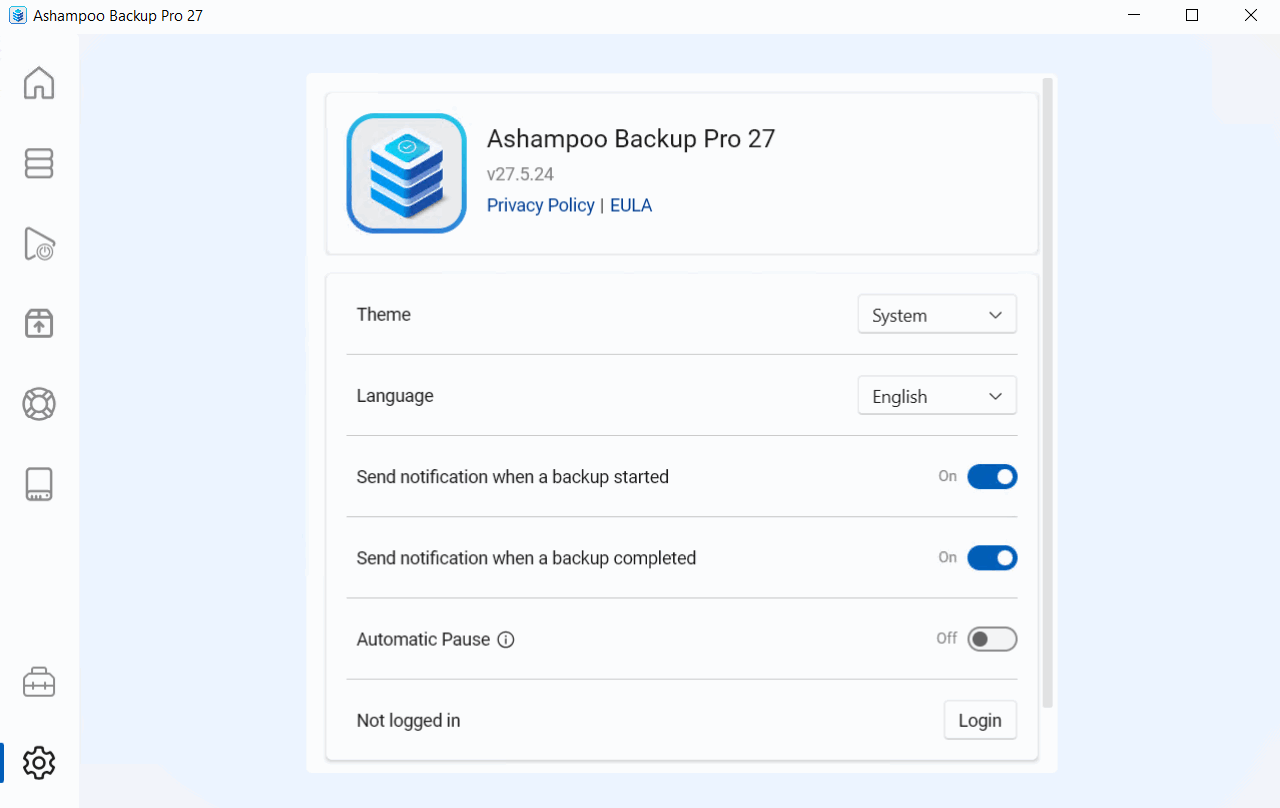1280x808 pixels.
Task: Click the 'Not logged in' status text
Action: 408,720
